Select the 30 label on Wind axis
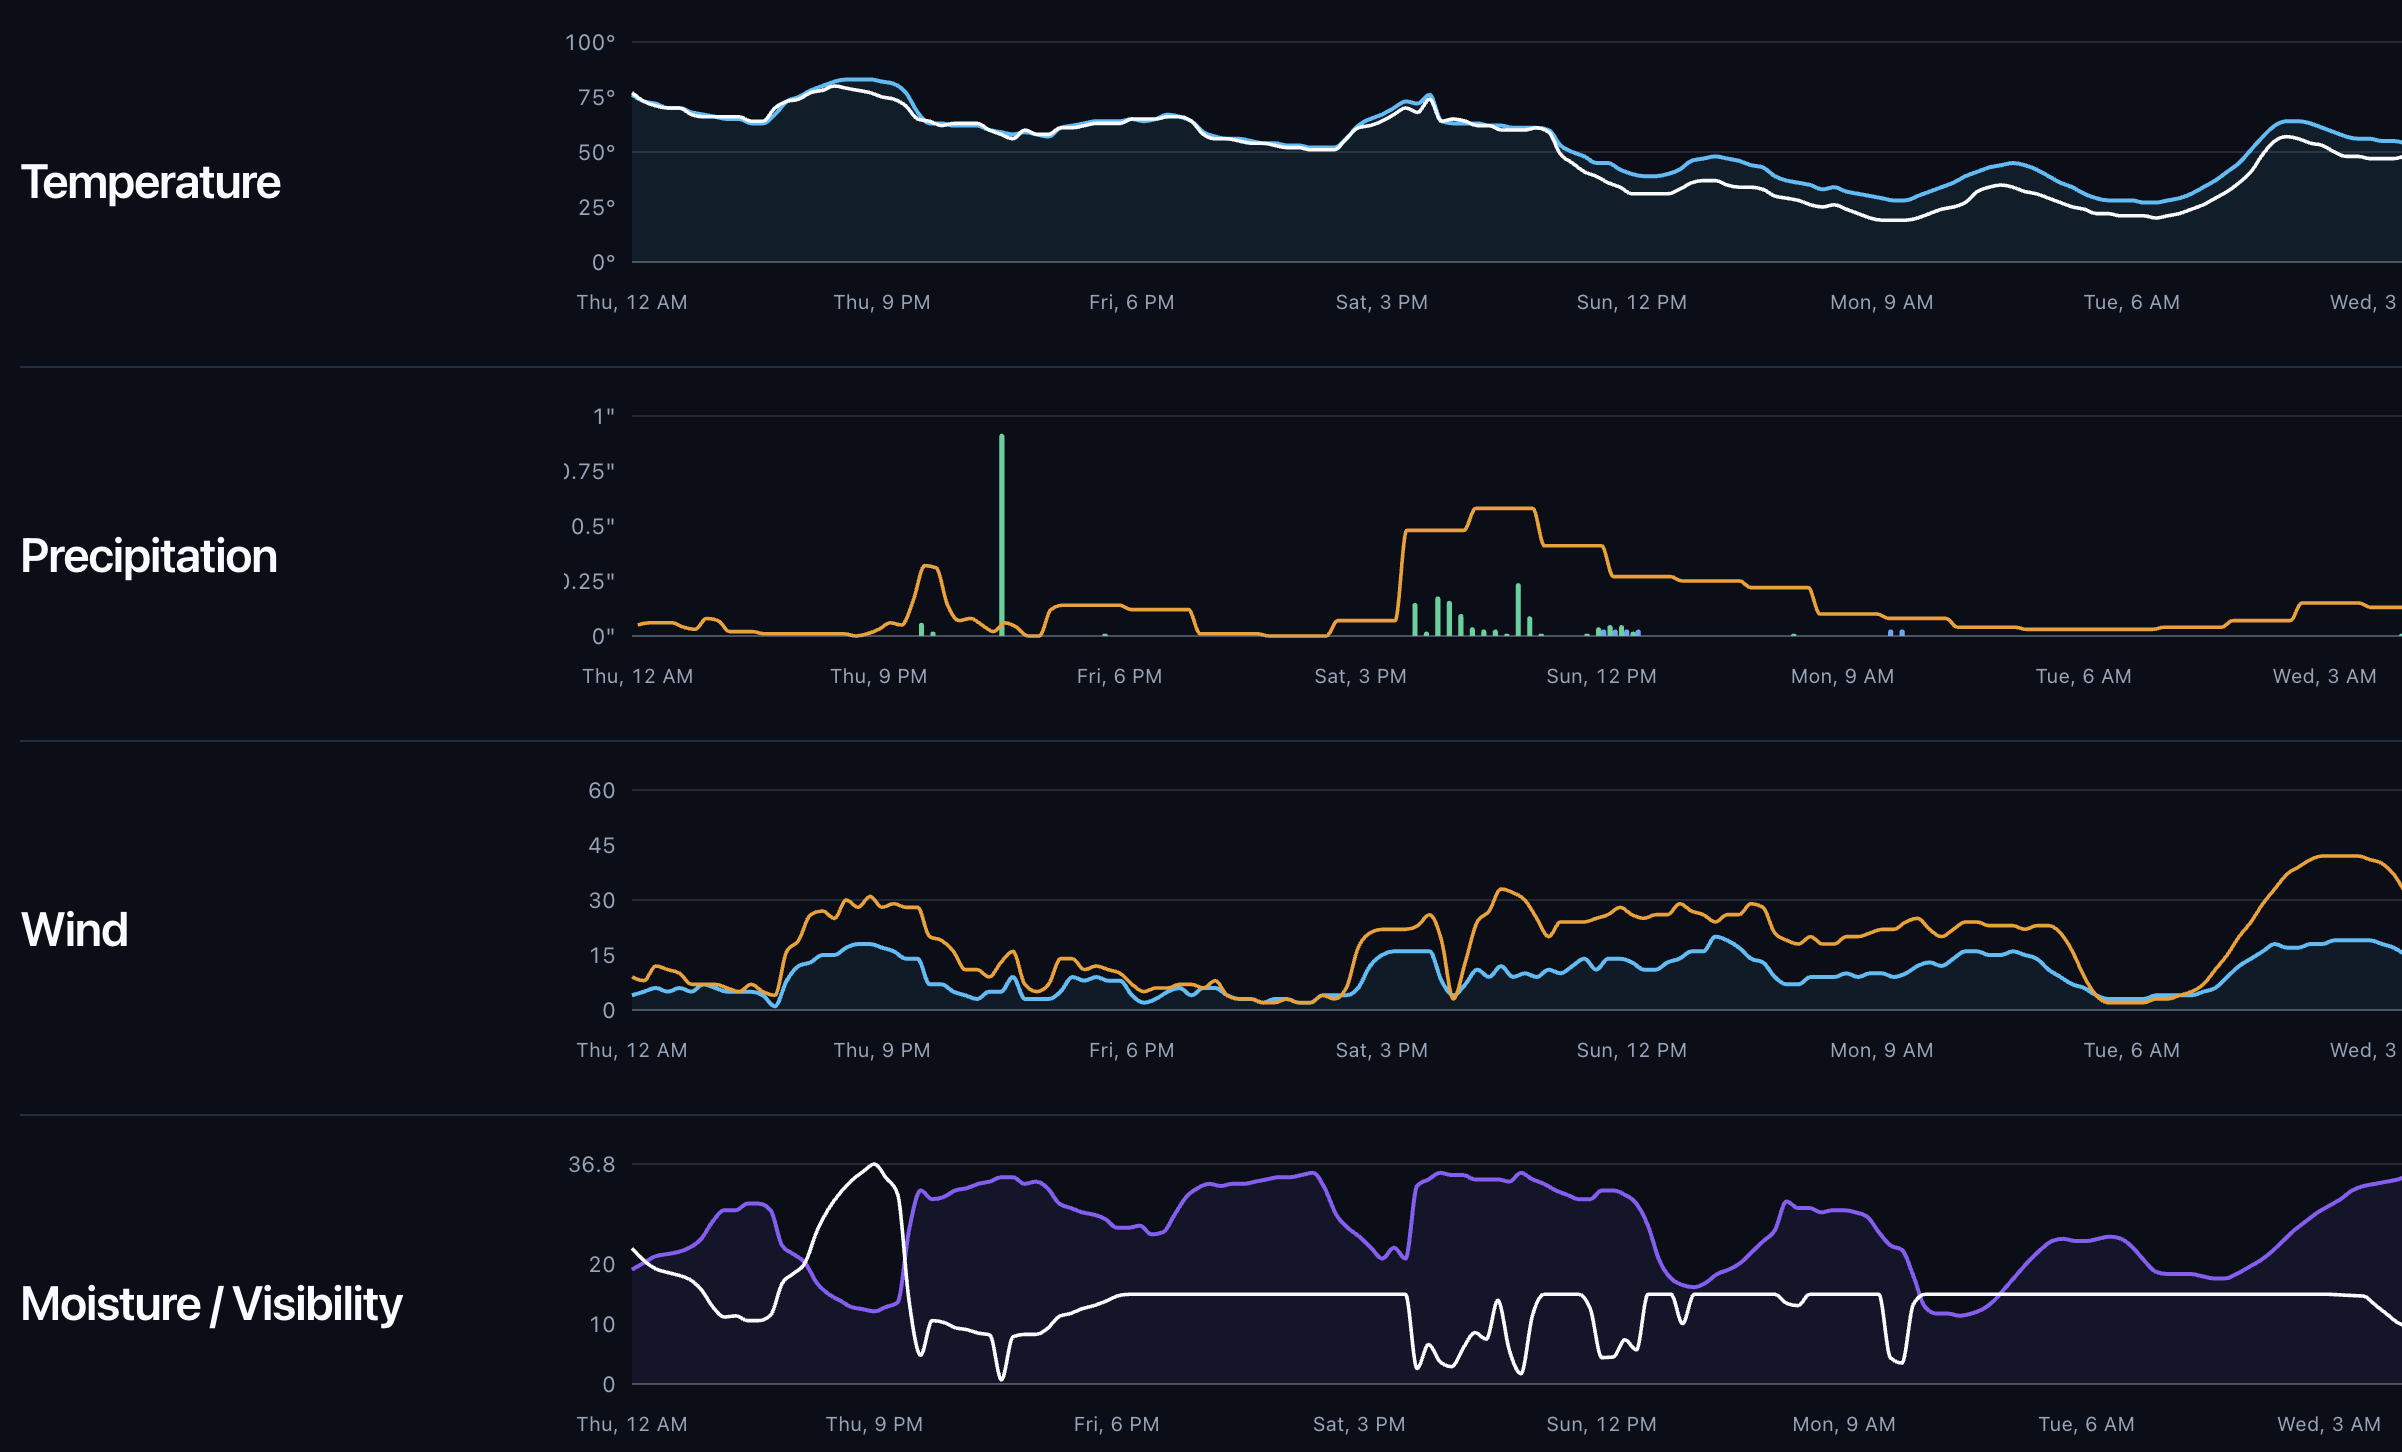This screenshot has width=2402, height=1452. click(x=602, y=900)
